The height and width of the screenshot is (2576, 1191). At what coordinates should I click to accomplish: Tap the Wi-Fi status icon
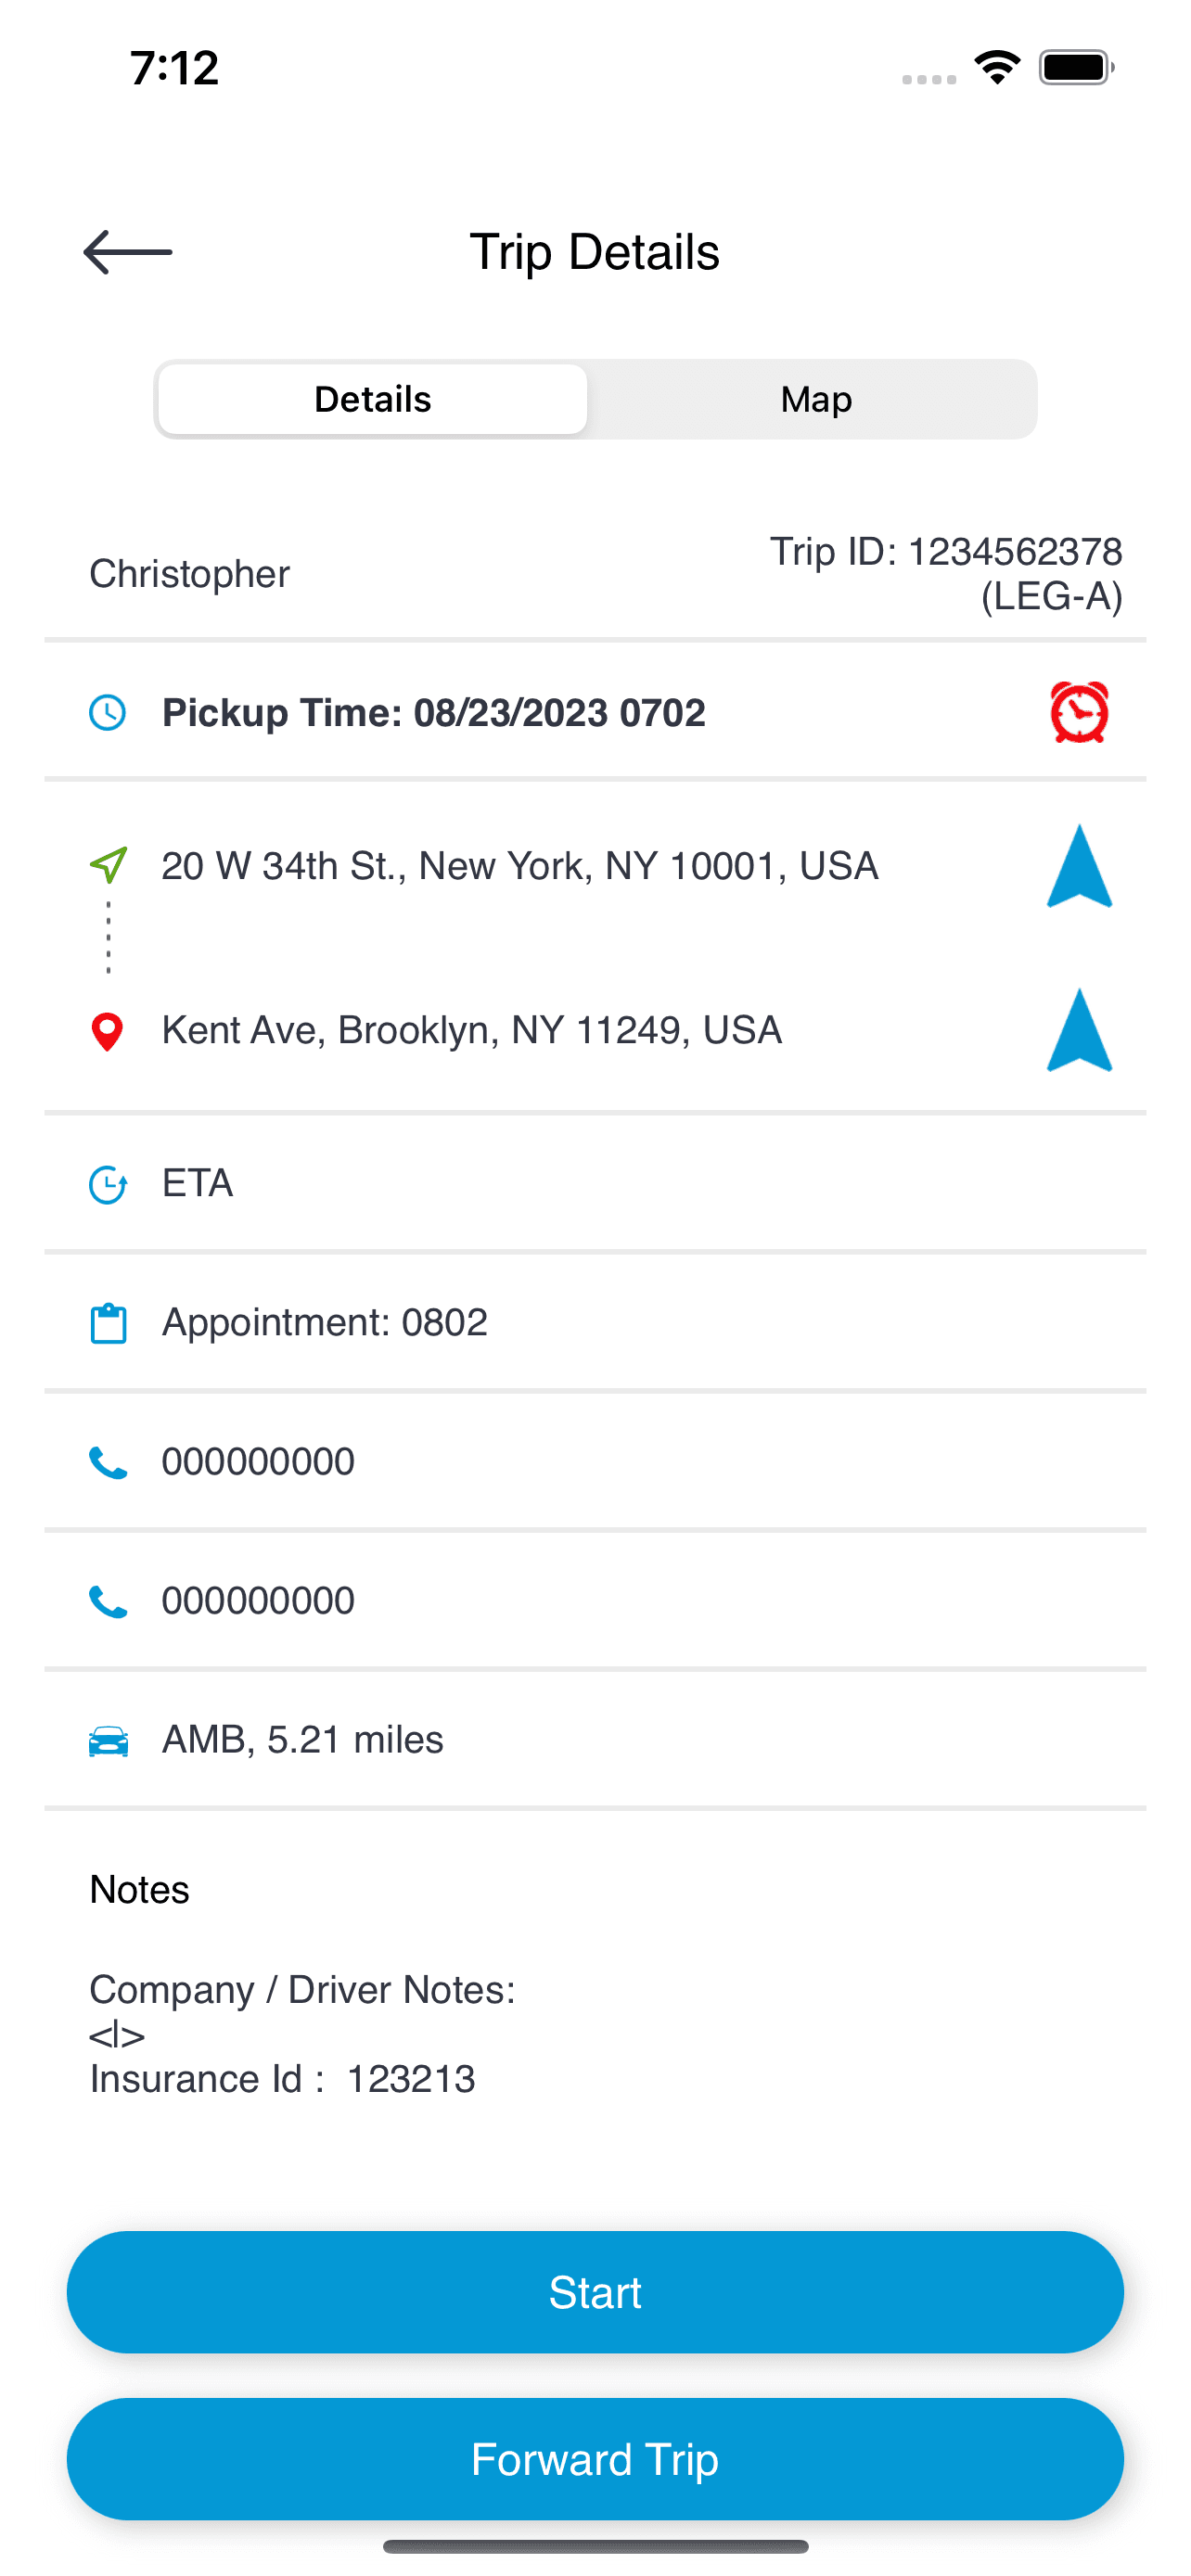click(x=996, y=68)
